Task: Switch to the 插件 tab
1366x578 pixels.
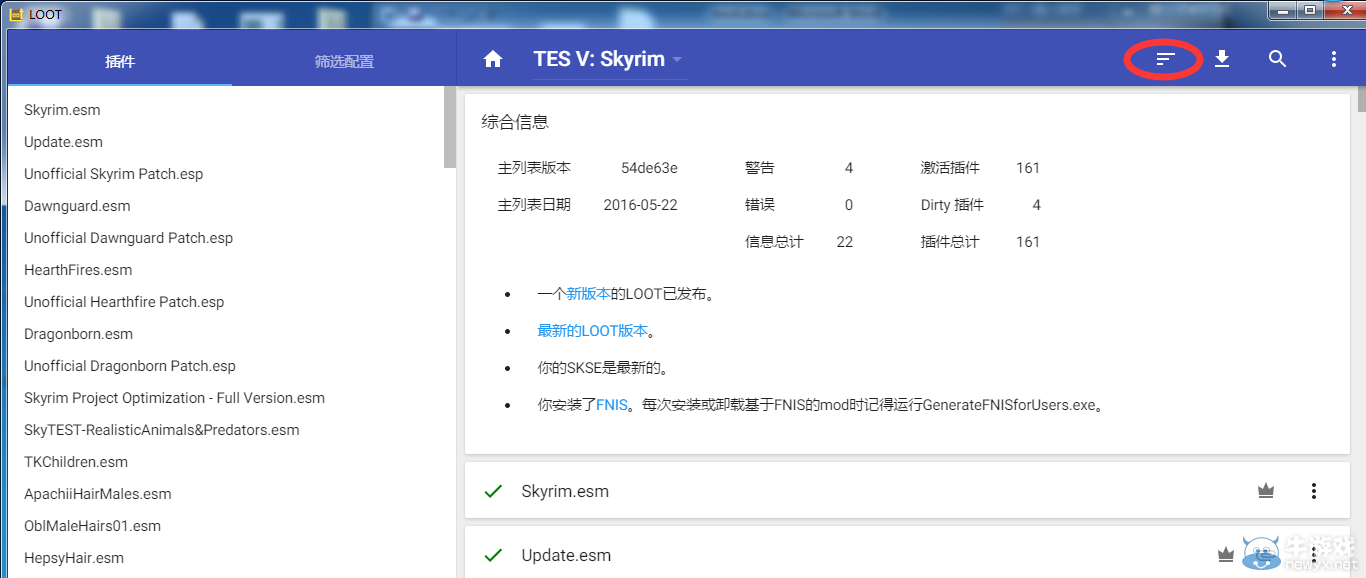Action: (120, 61)
